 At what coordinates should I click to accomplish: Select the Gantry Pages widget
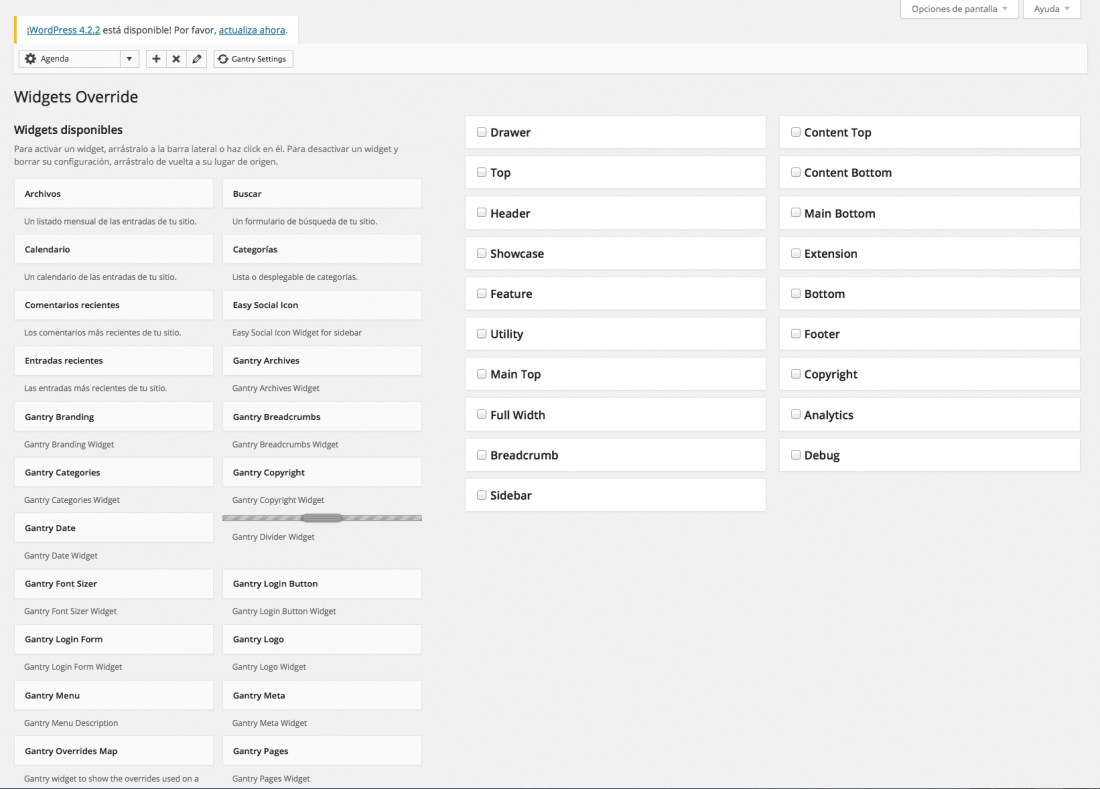pos(322,750)
